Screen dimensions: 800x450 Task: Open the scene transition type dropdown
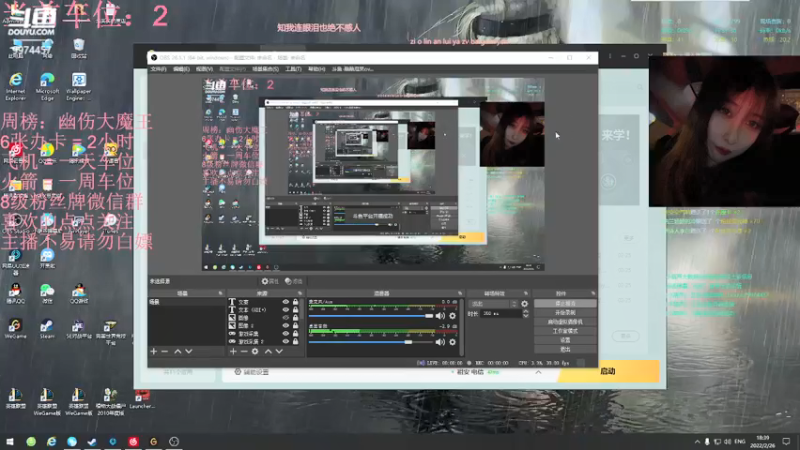(493, 304)
